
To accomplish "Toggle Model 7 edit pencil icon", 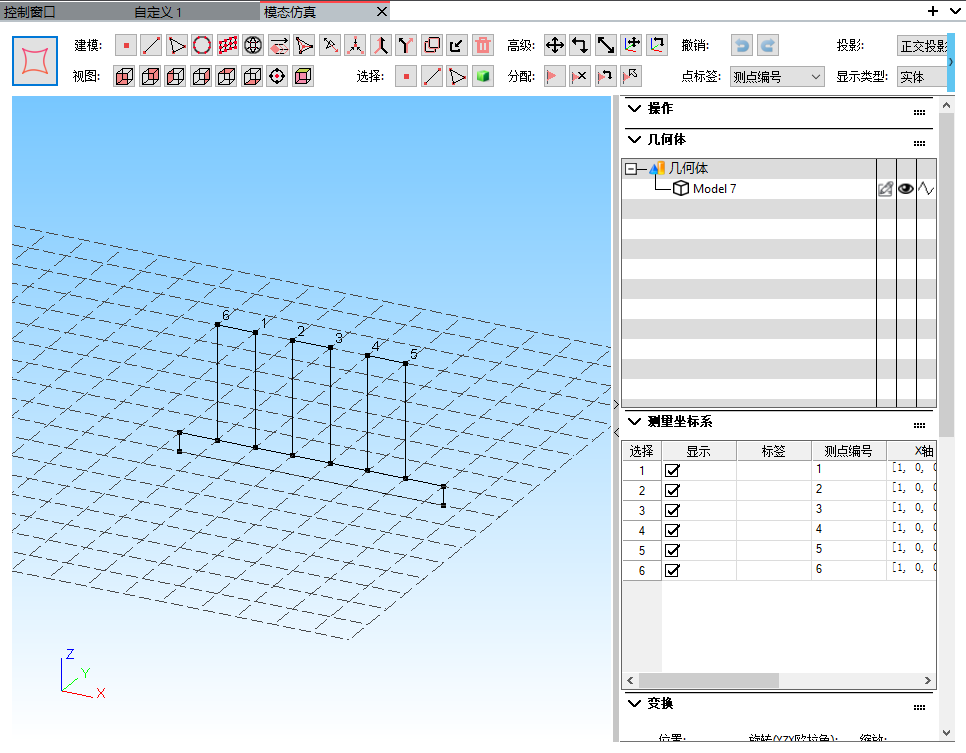I will [886, 189].
